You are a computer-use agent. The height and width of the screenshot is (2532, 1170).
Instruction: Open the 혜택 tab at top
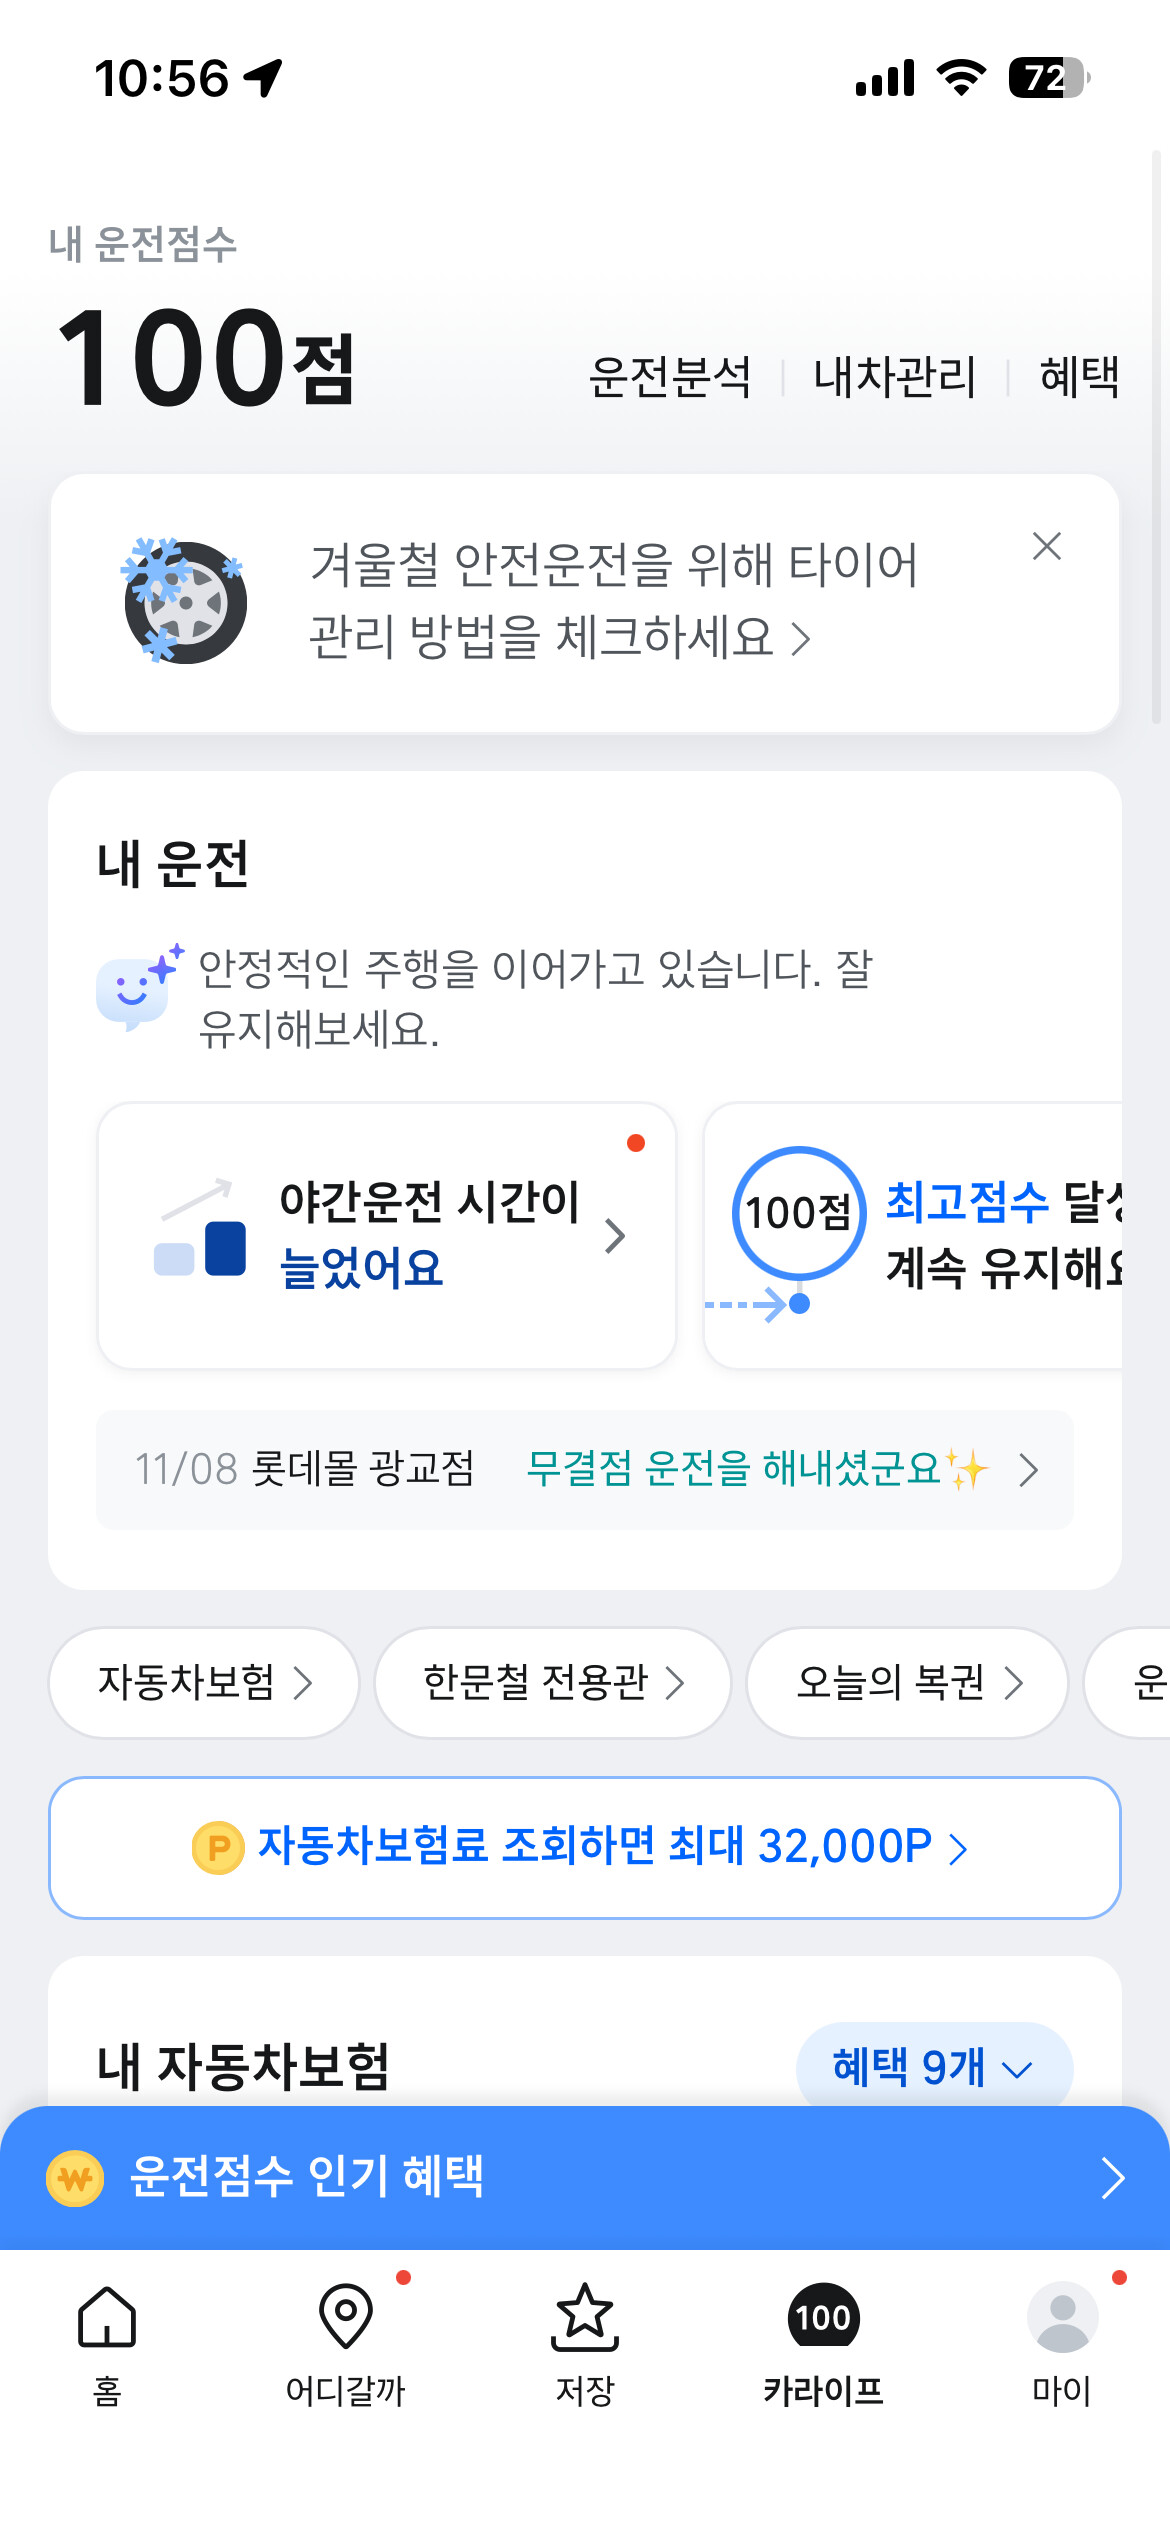(1080, 377)
